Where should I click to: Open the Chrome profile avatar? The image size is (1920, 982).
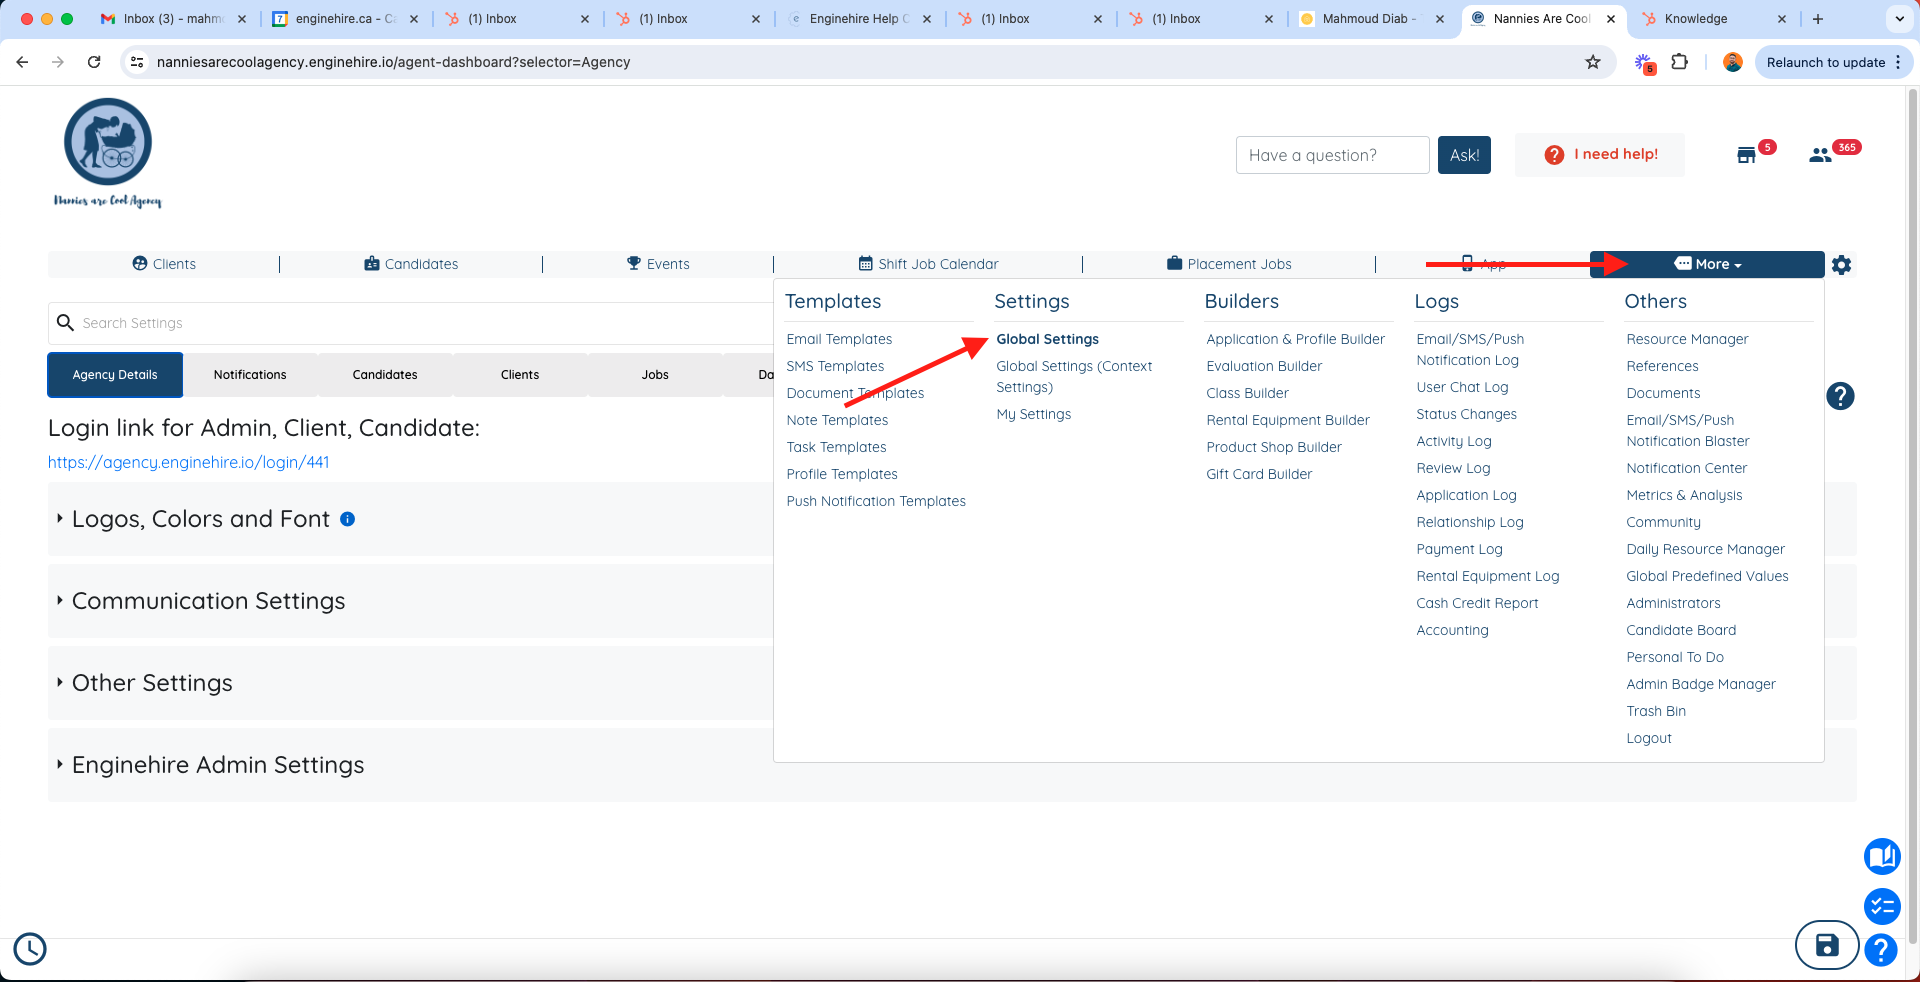click(1733, 62)
